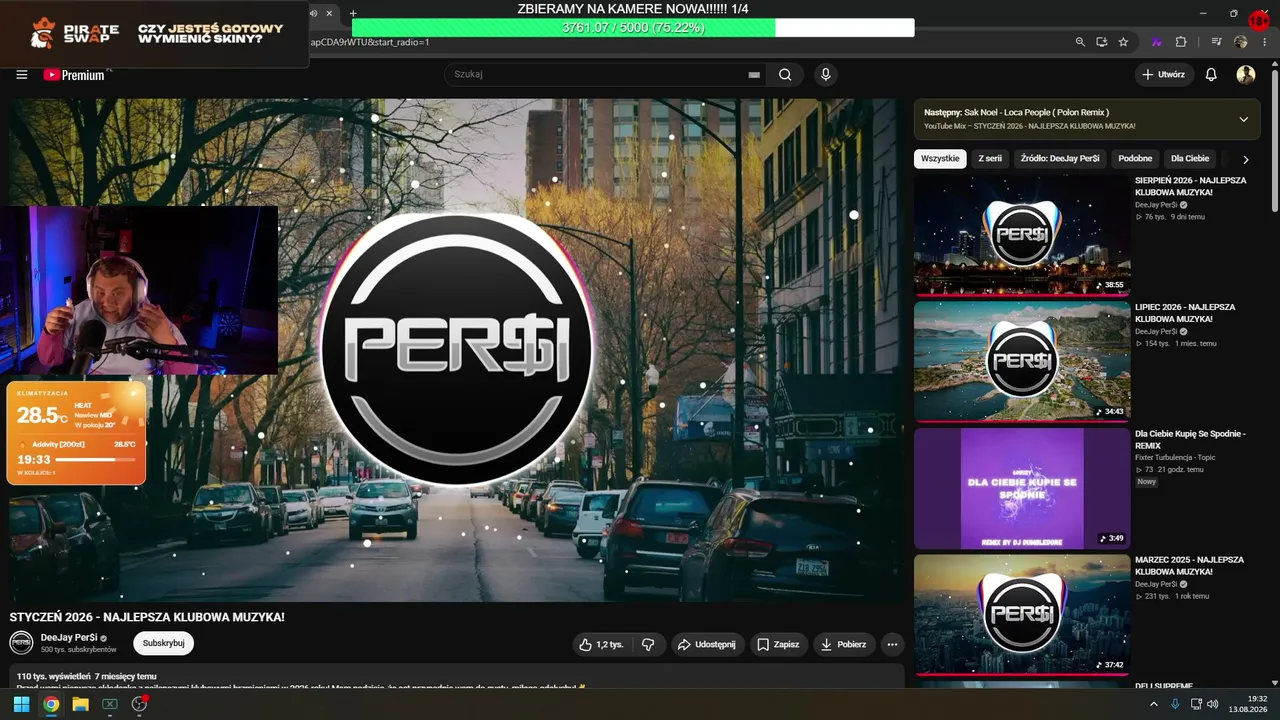The width and height of the screenshot is (1280, 720).
Task: Open the volume tray icon
Action: pyautogui.click(x=1213, y=704)
